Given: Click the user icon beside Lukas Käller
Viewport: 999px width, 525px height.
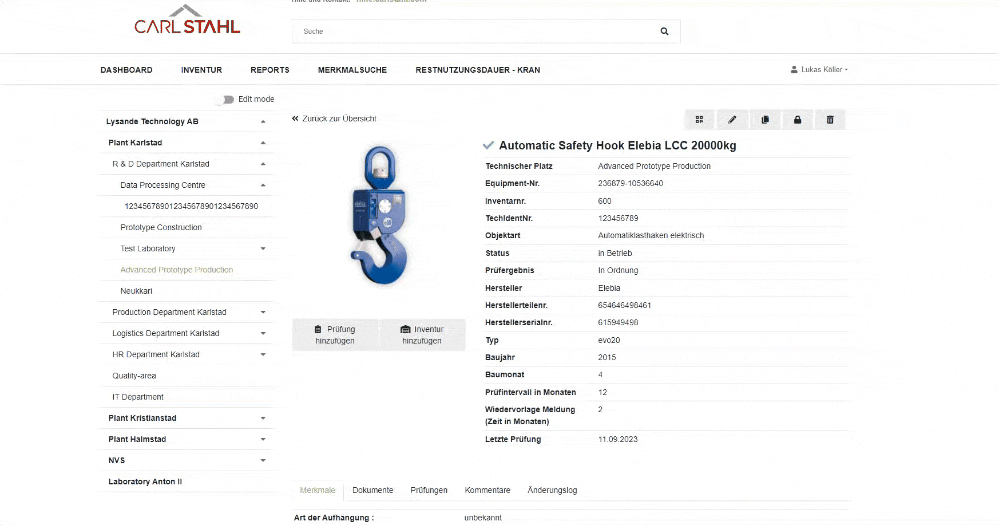Looking at the screenshot, I should [794, 70].
